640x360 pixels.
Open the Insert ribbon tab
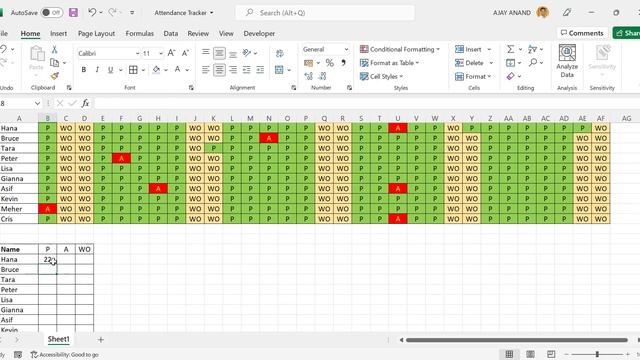(58, 33)
